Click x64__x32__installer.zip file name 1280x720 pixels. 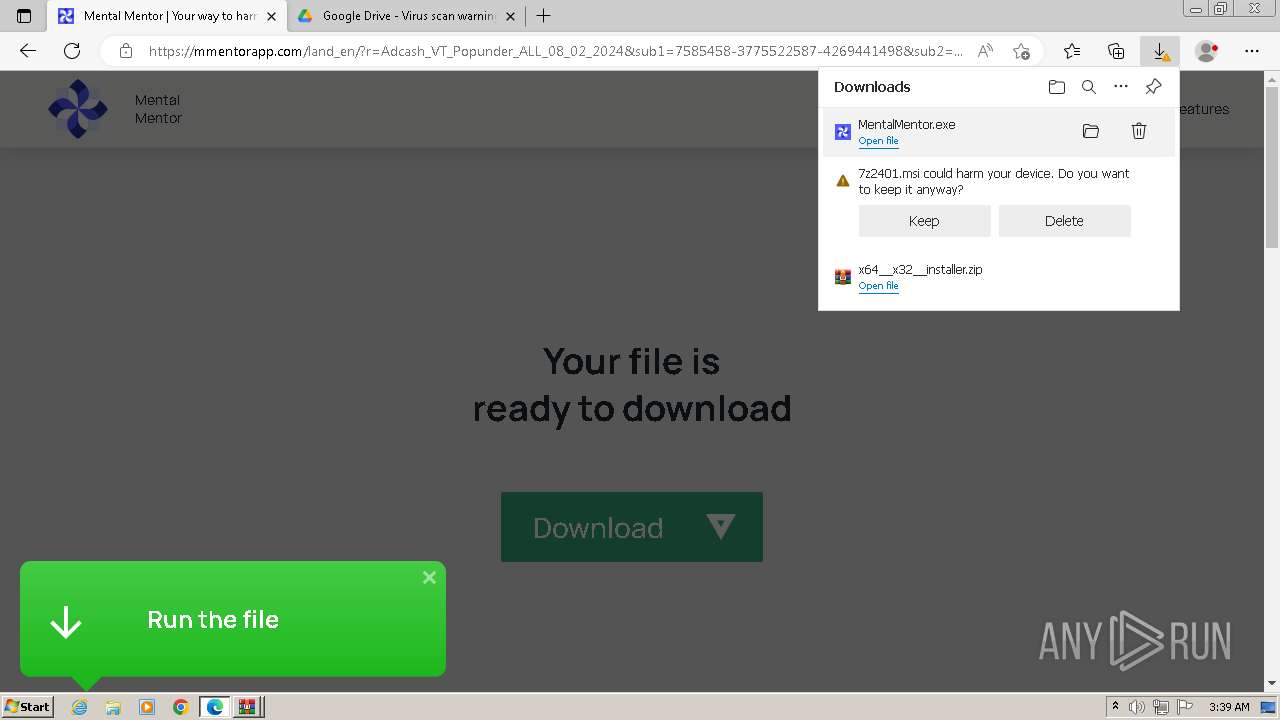(x=920, y=269)
